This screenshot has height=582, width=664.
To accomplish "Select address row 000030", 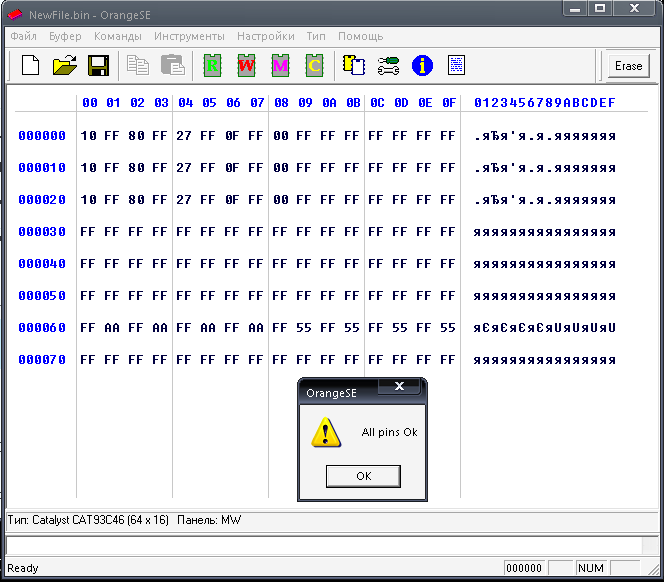I will (x=42, y=232).
